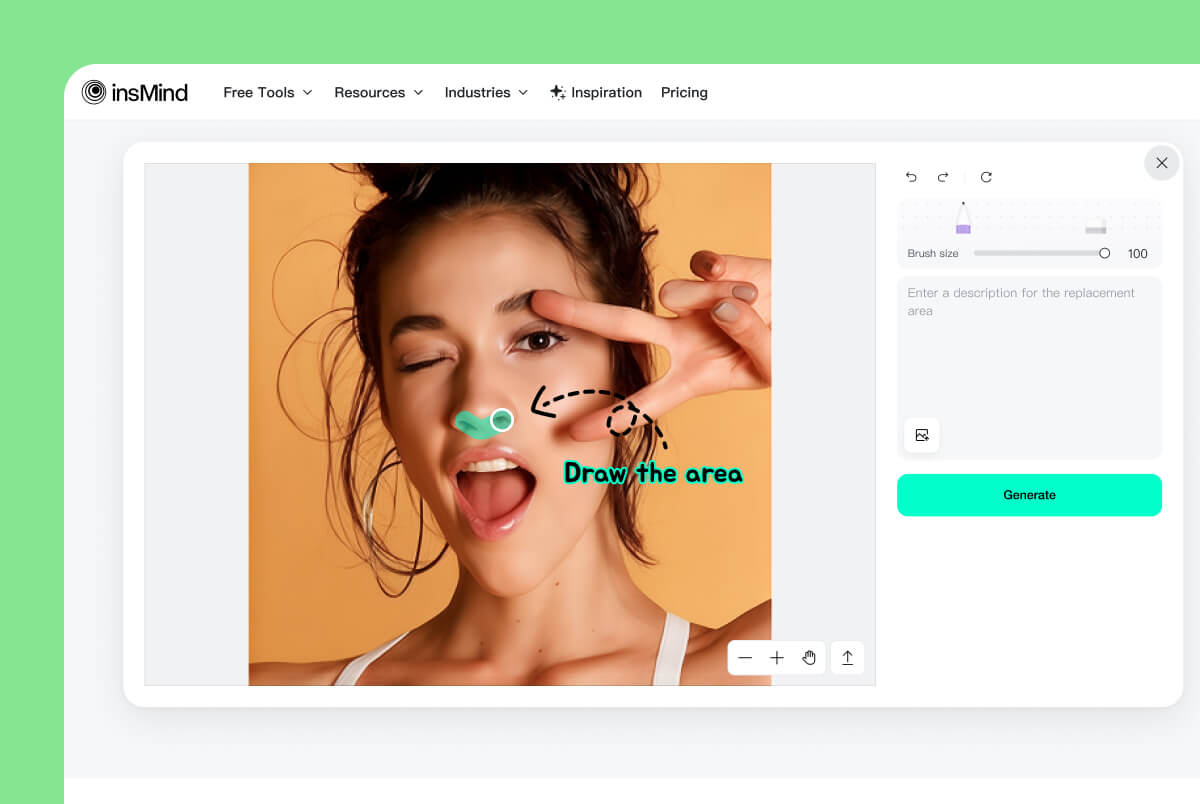
Task: Zoom in the canvas with the plus icon
Action: tap(777, 658)
